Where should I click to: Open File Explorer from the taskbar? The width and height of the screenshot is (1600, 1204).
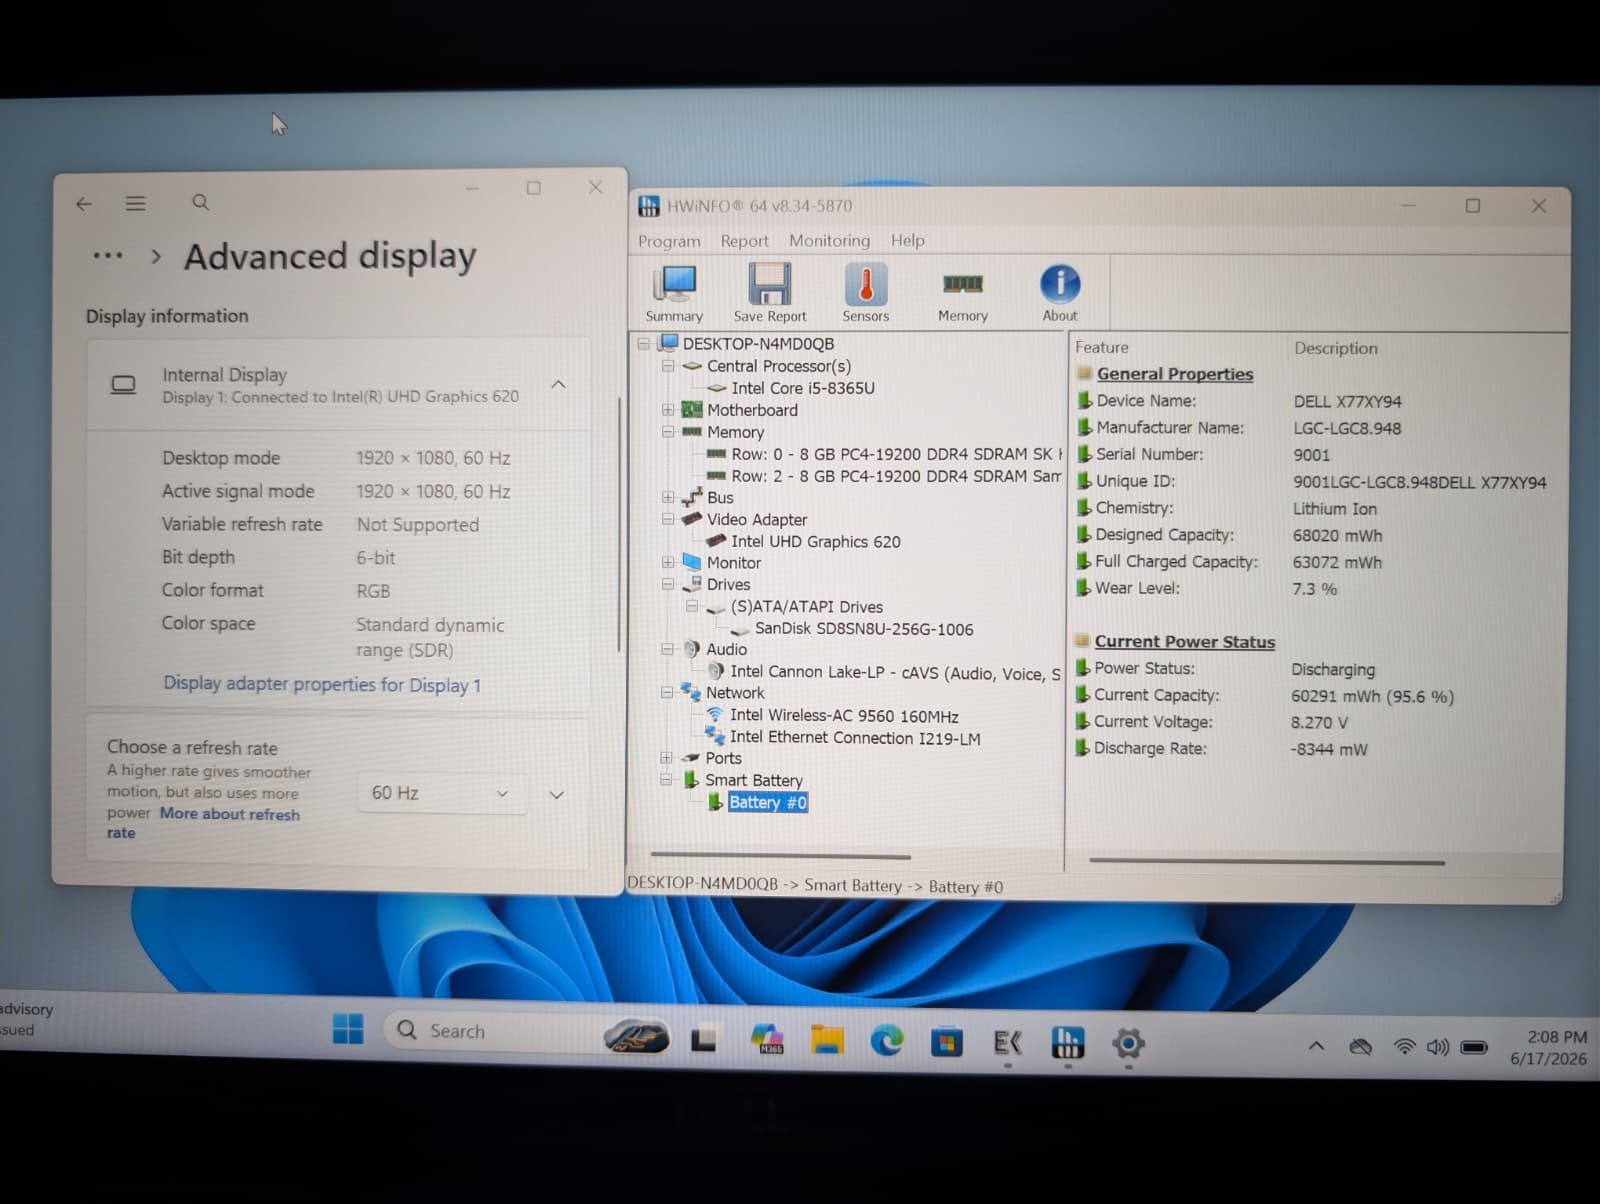coord(827,1041)
